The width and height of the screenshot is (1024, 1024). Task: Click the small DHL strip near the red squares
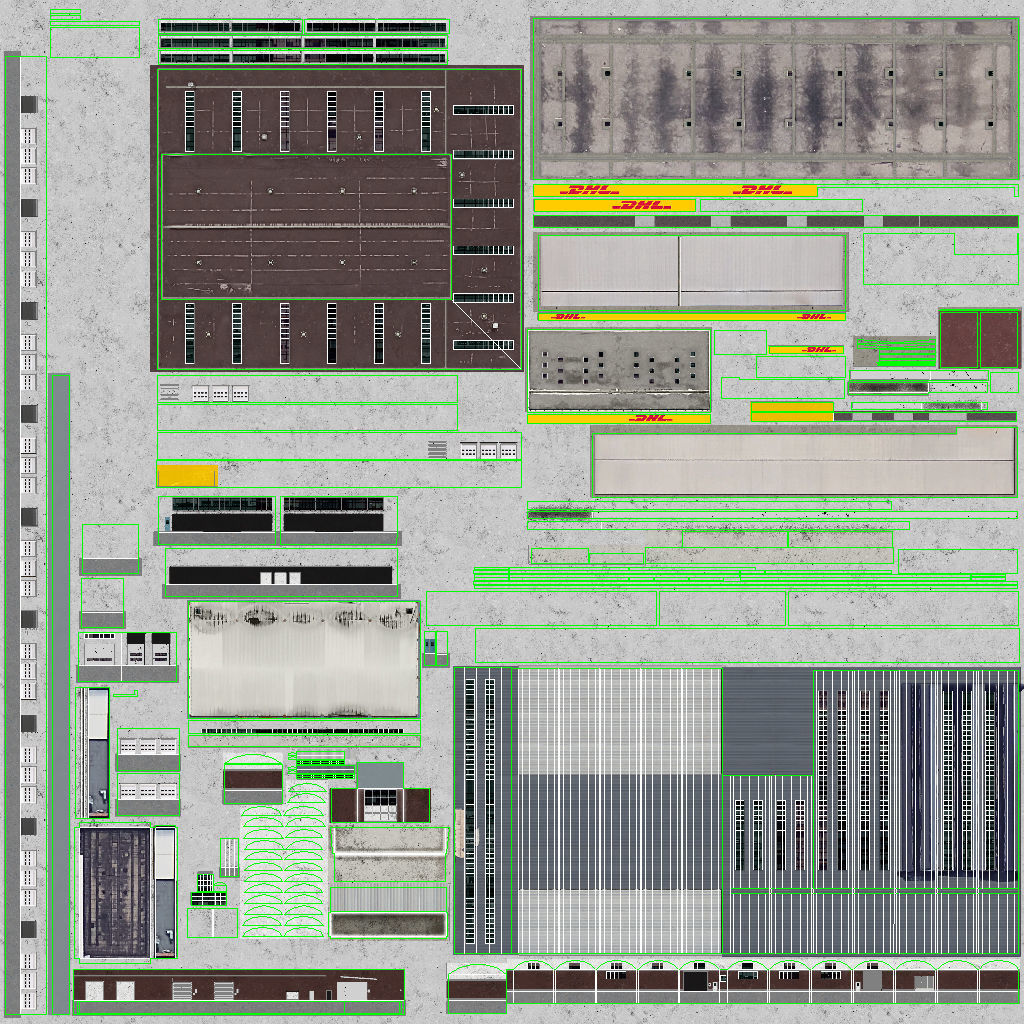806,350
